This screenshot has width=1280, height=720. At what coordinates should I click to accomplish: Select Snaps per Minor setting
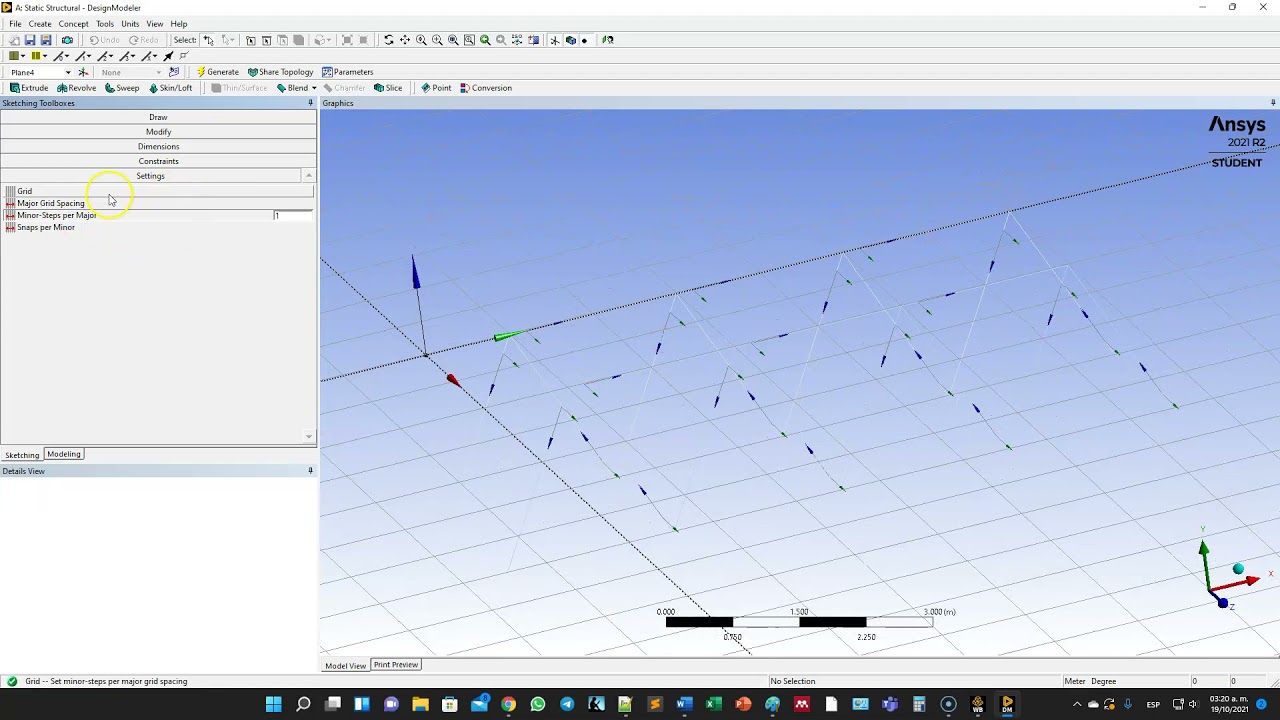click(45, 227)
